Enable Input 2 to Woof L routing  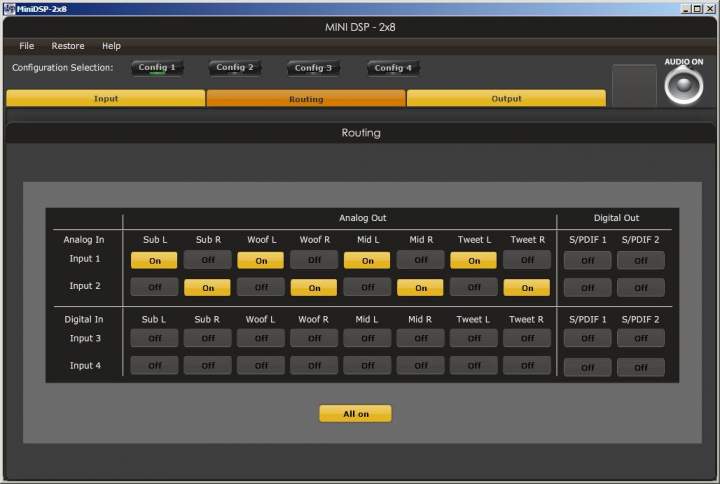pyautogui.click(x=261, y=287)
